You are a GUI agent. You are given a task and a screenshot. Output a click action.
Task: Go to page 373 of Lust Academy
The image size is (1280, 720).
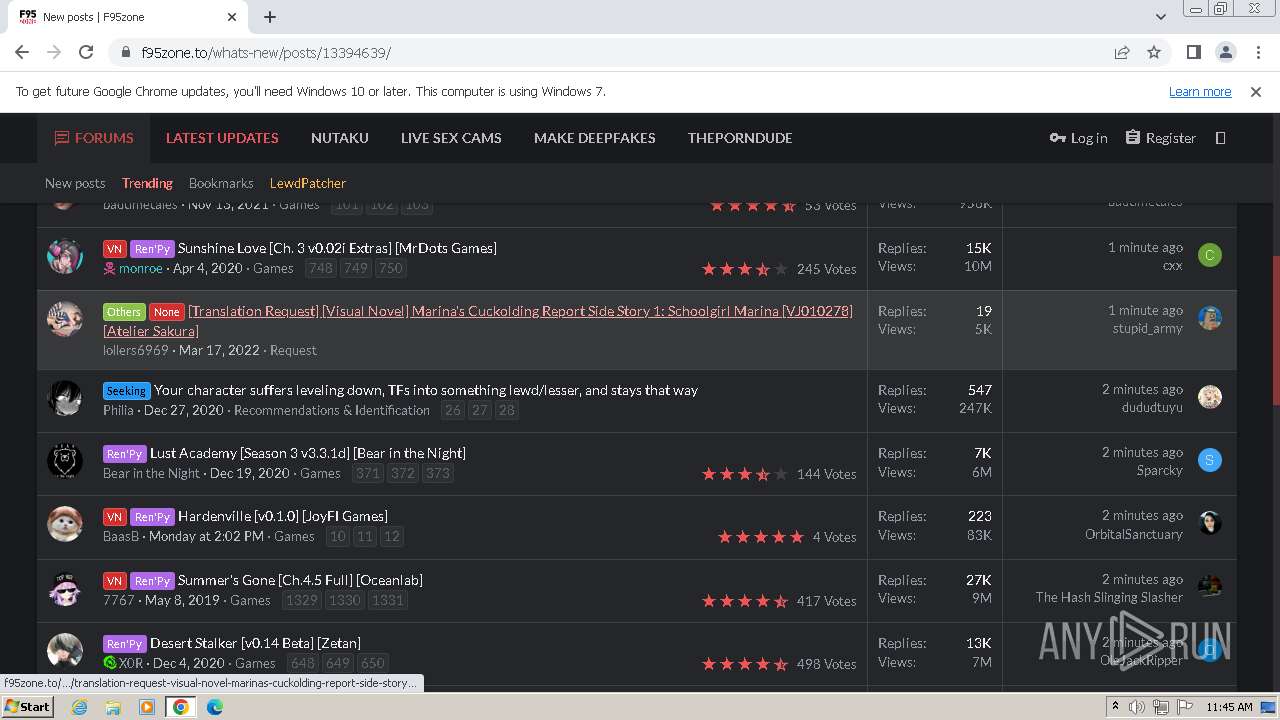pos(437,473)
